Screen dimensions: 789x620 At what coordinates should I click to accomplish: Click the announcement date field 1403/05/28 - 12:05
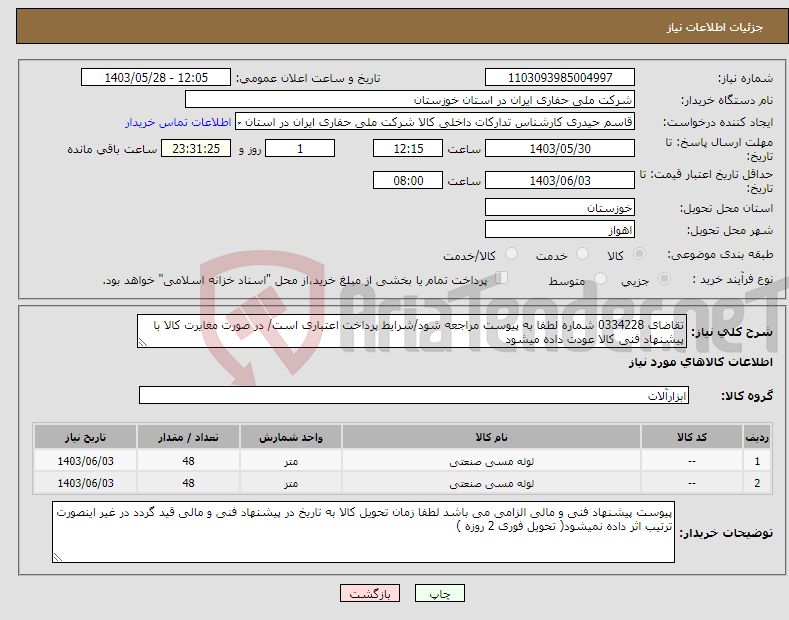point(155,78)
